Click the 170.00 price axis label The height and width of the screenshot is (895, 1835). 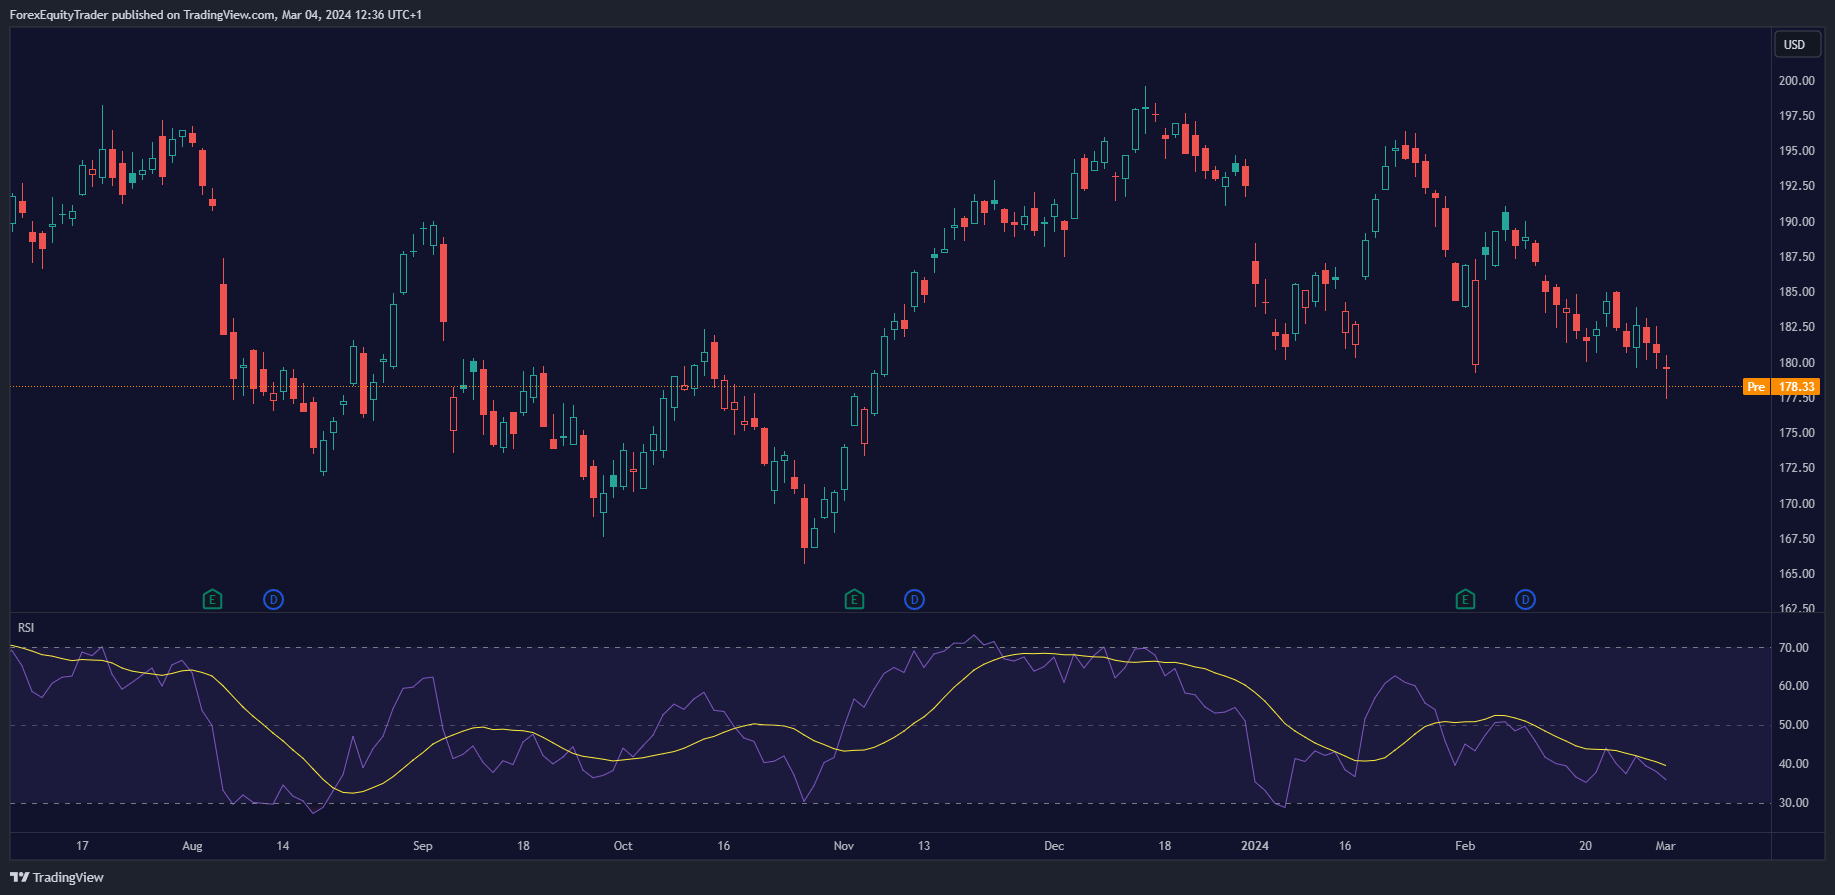pos(1797,504)
